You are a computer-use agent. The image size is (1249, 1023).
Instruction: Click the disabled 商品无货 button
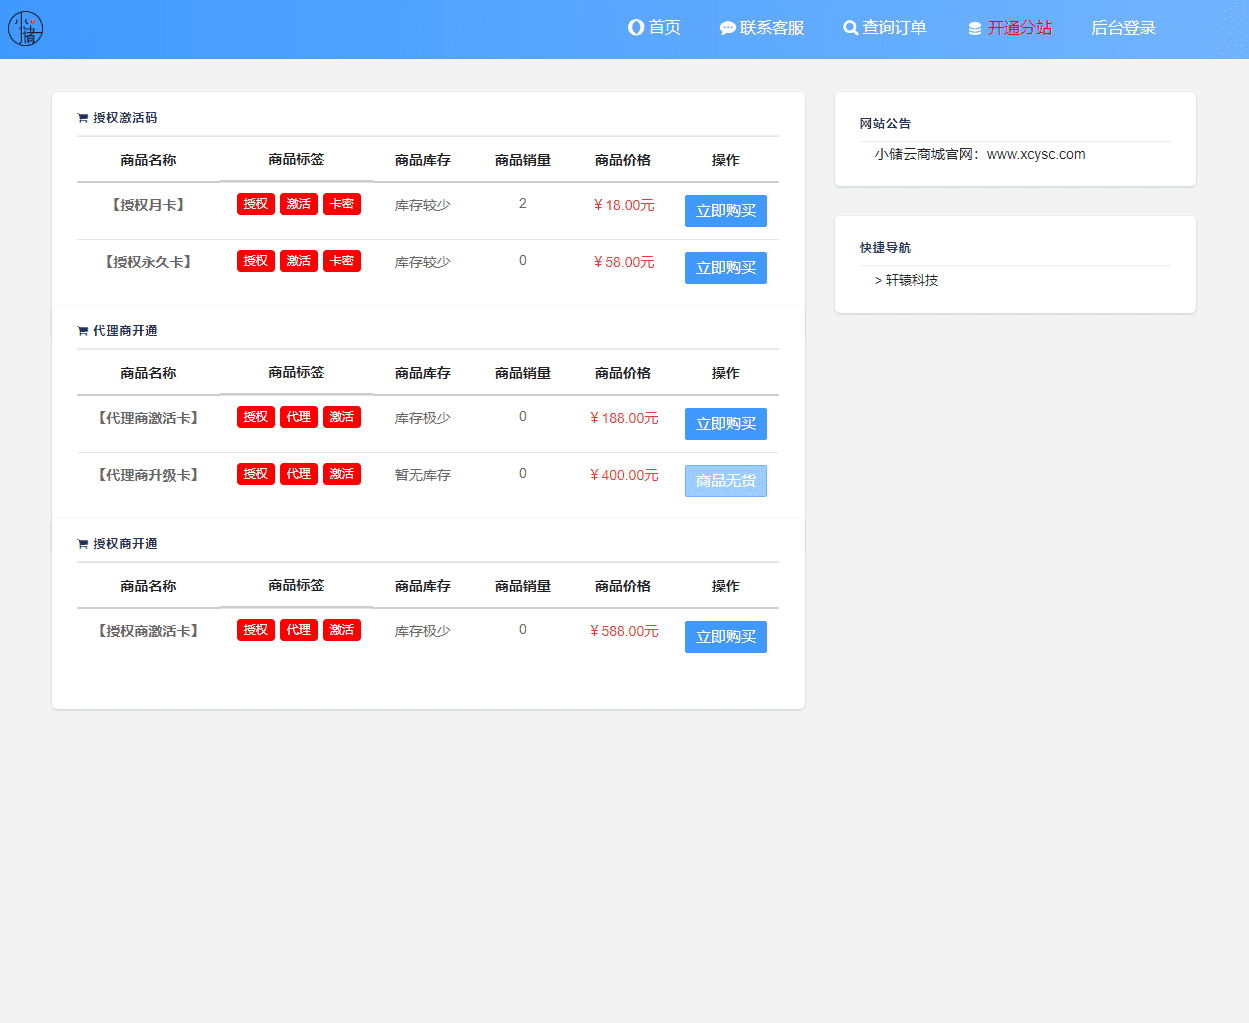pos(725,481)
